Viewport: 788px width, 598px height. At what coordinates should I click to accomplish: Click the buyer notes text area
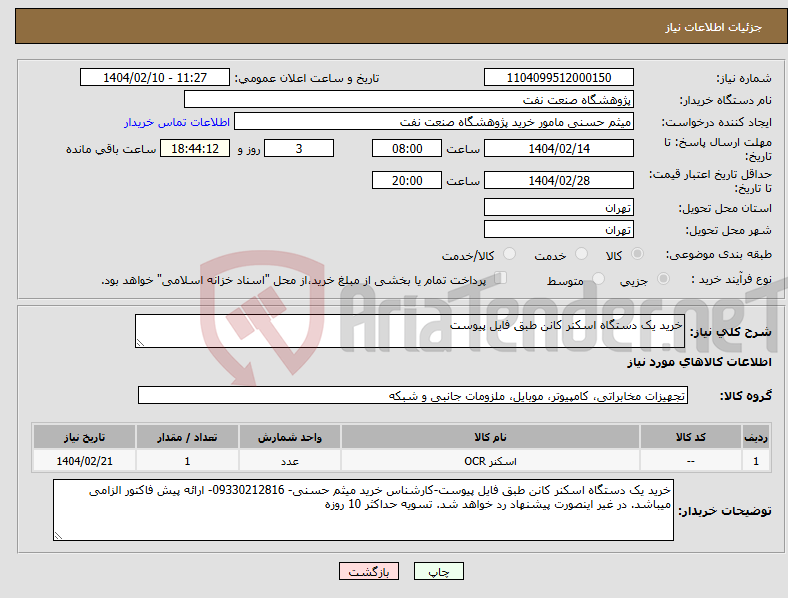363,510
